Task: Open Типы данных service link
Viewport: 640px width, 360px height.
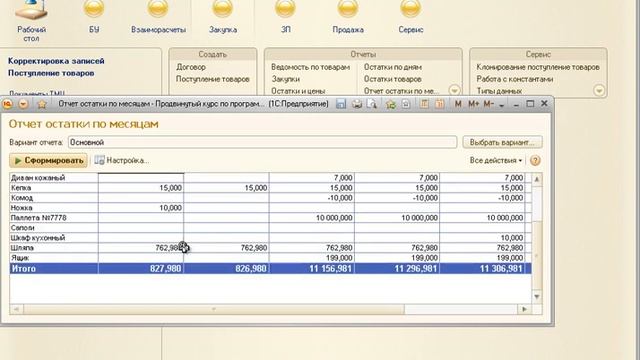Action: coord(499,91)
